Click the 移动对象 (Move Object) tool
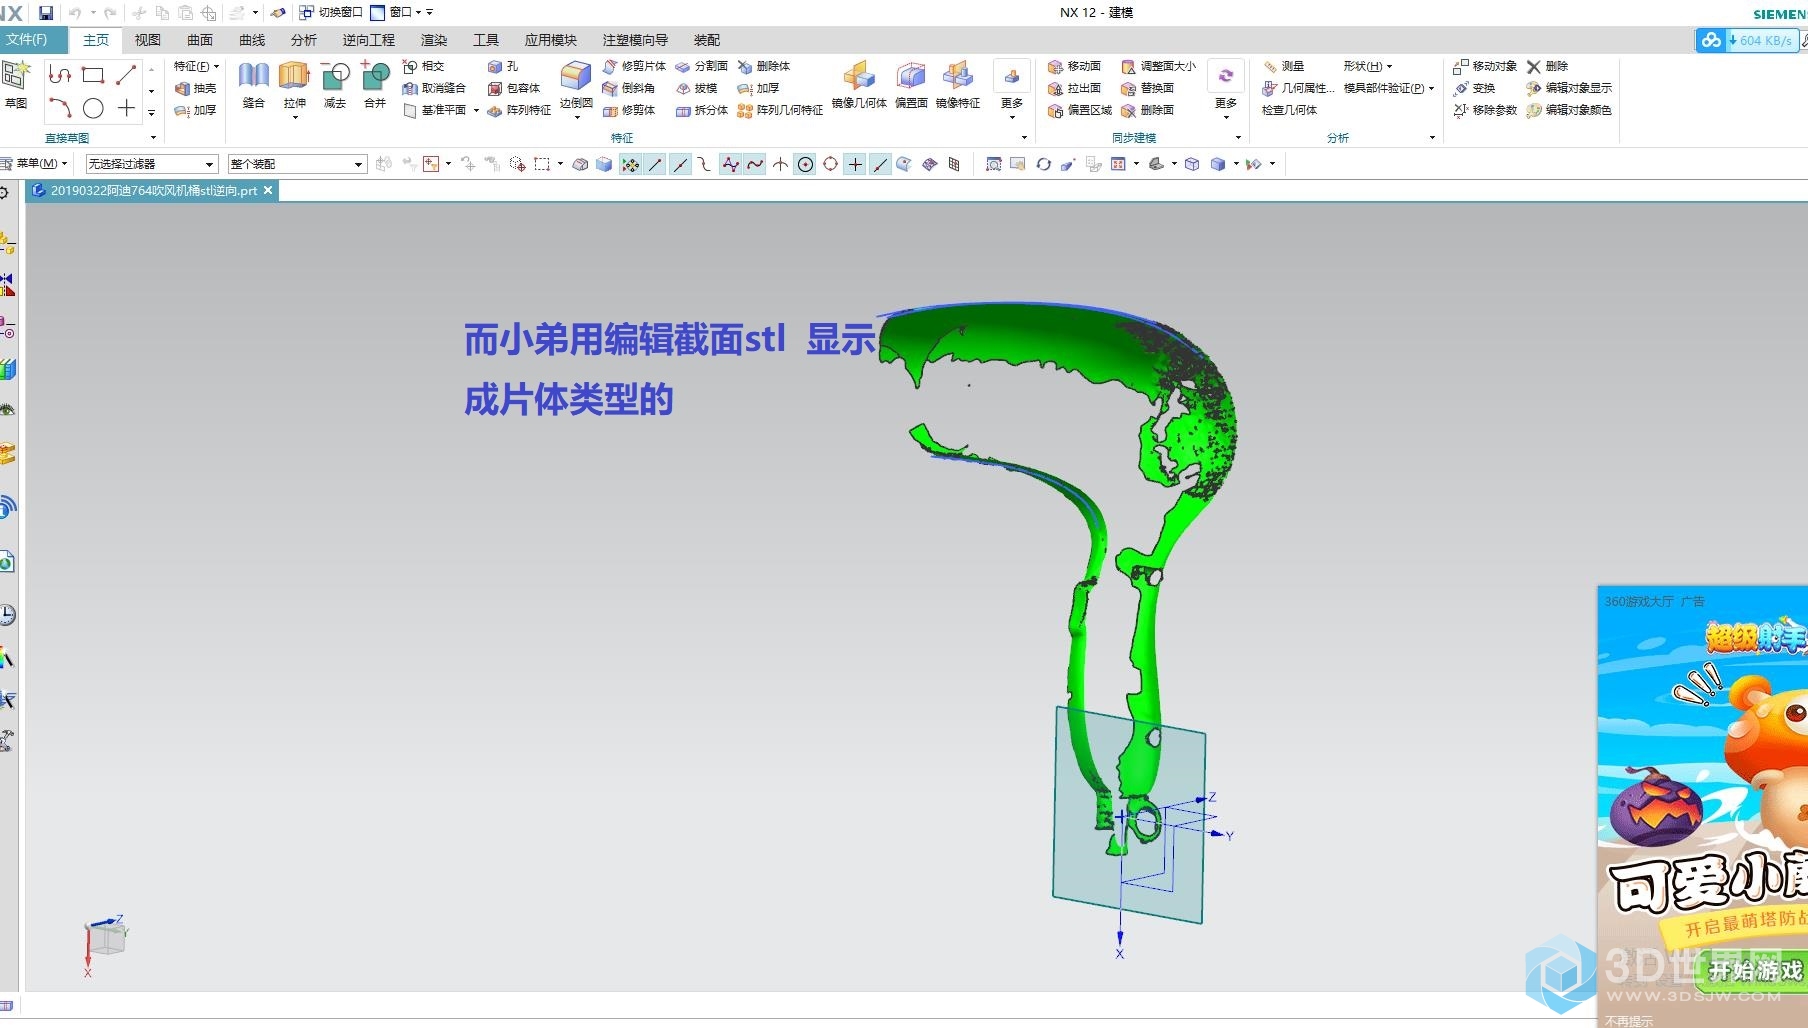 click(x=1485, y=66)
